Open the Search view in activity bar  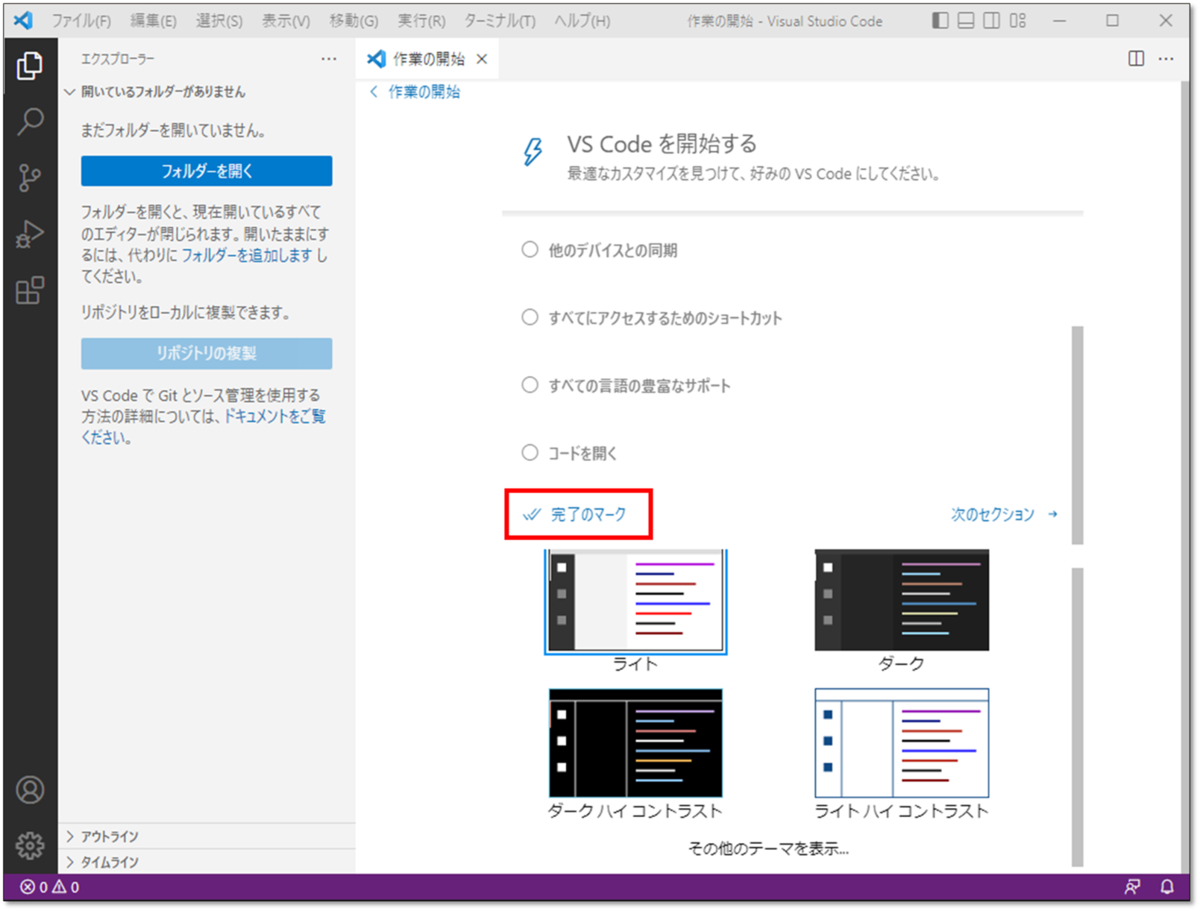(x=30, y=122)
